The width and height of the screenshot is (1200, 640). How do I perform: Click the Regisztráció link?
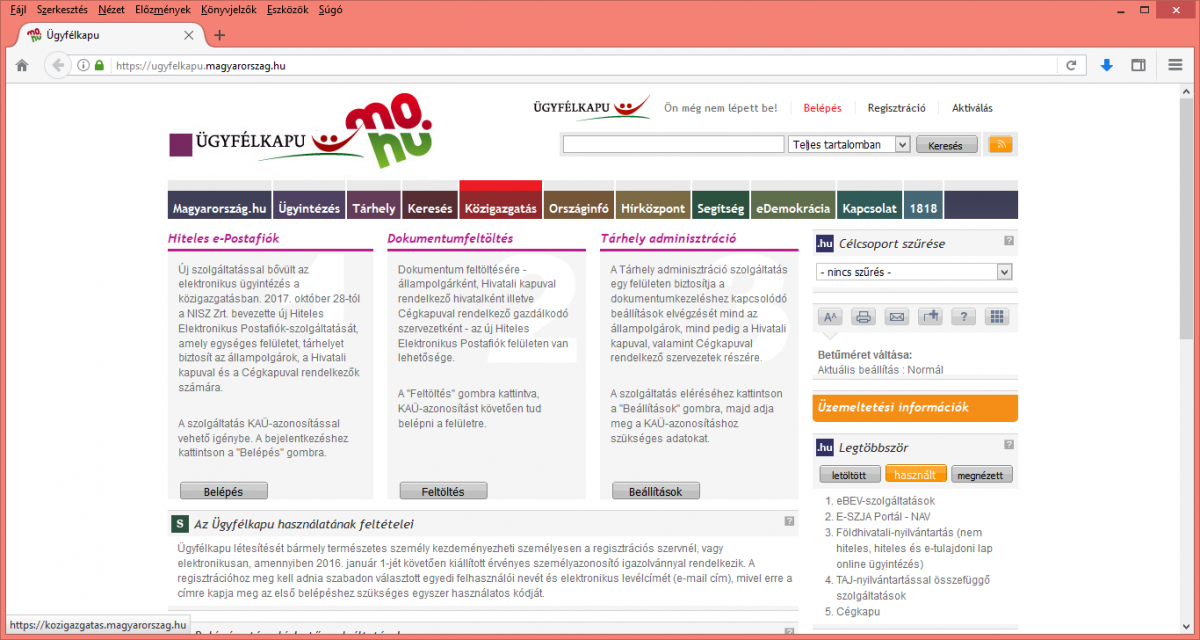896,108
